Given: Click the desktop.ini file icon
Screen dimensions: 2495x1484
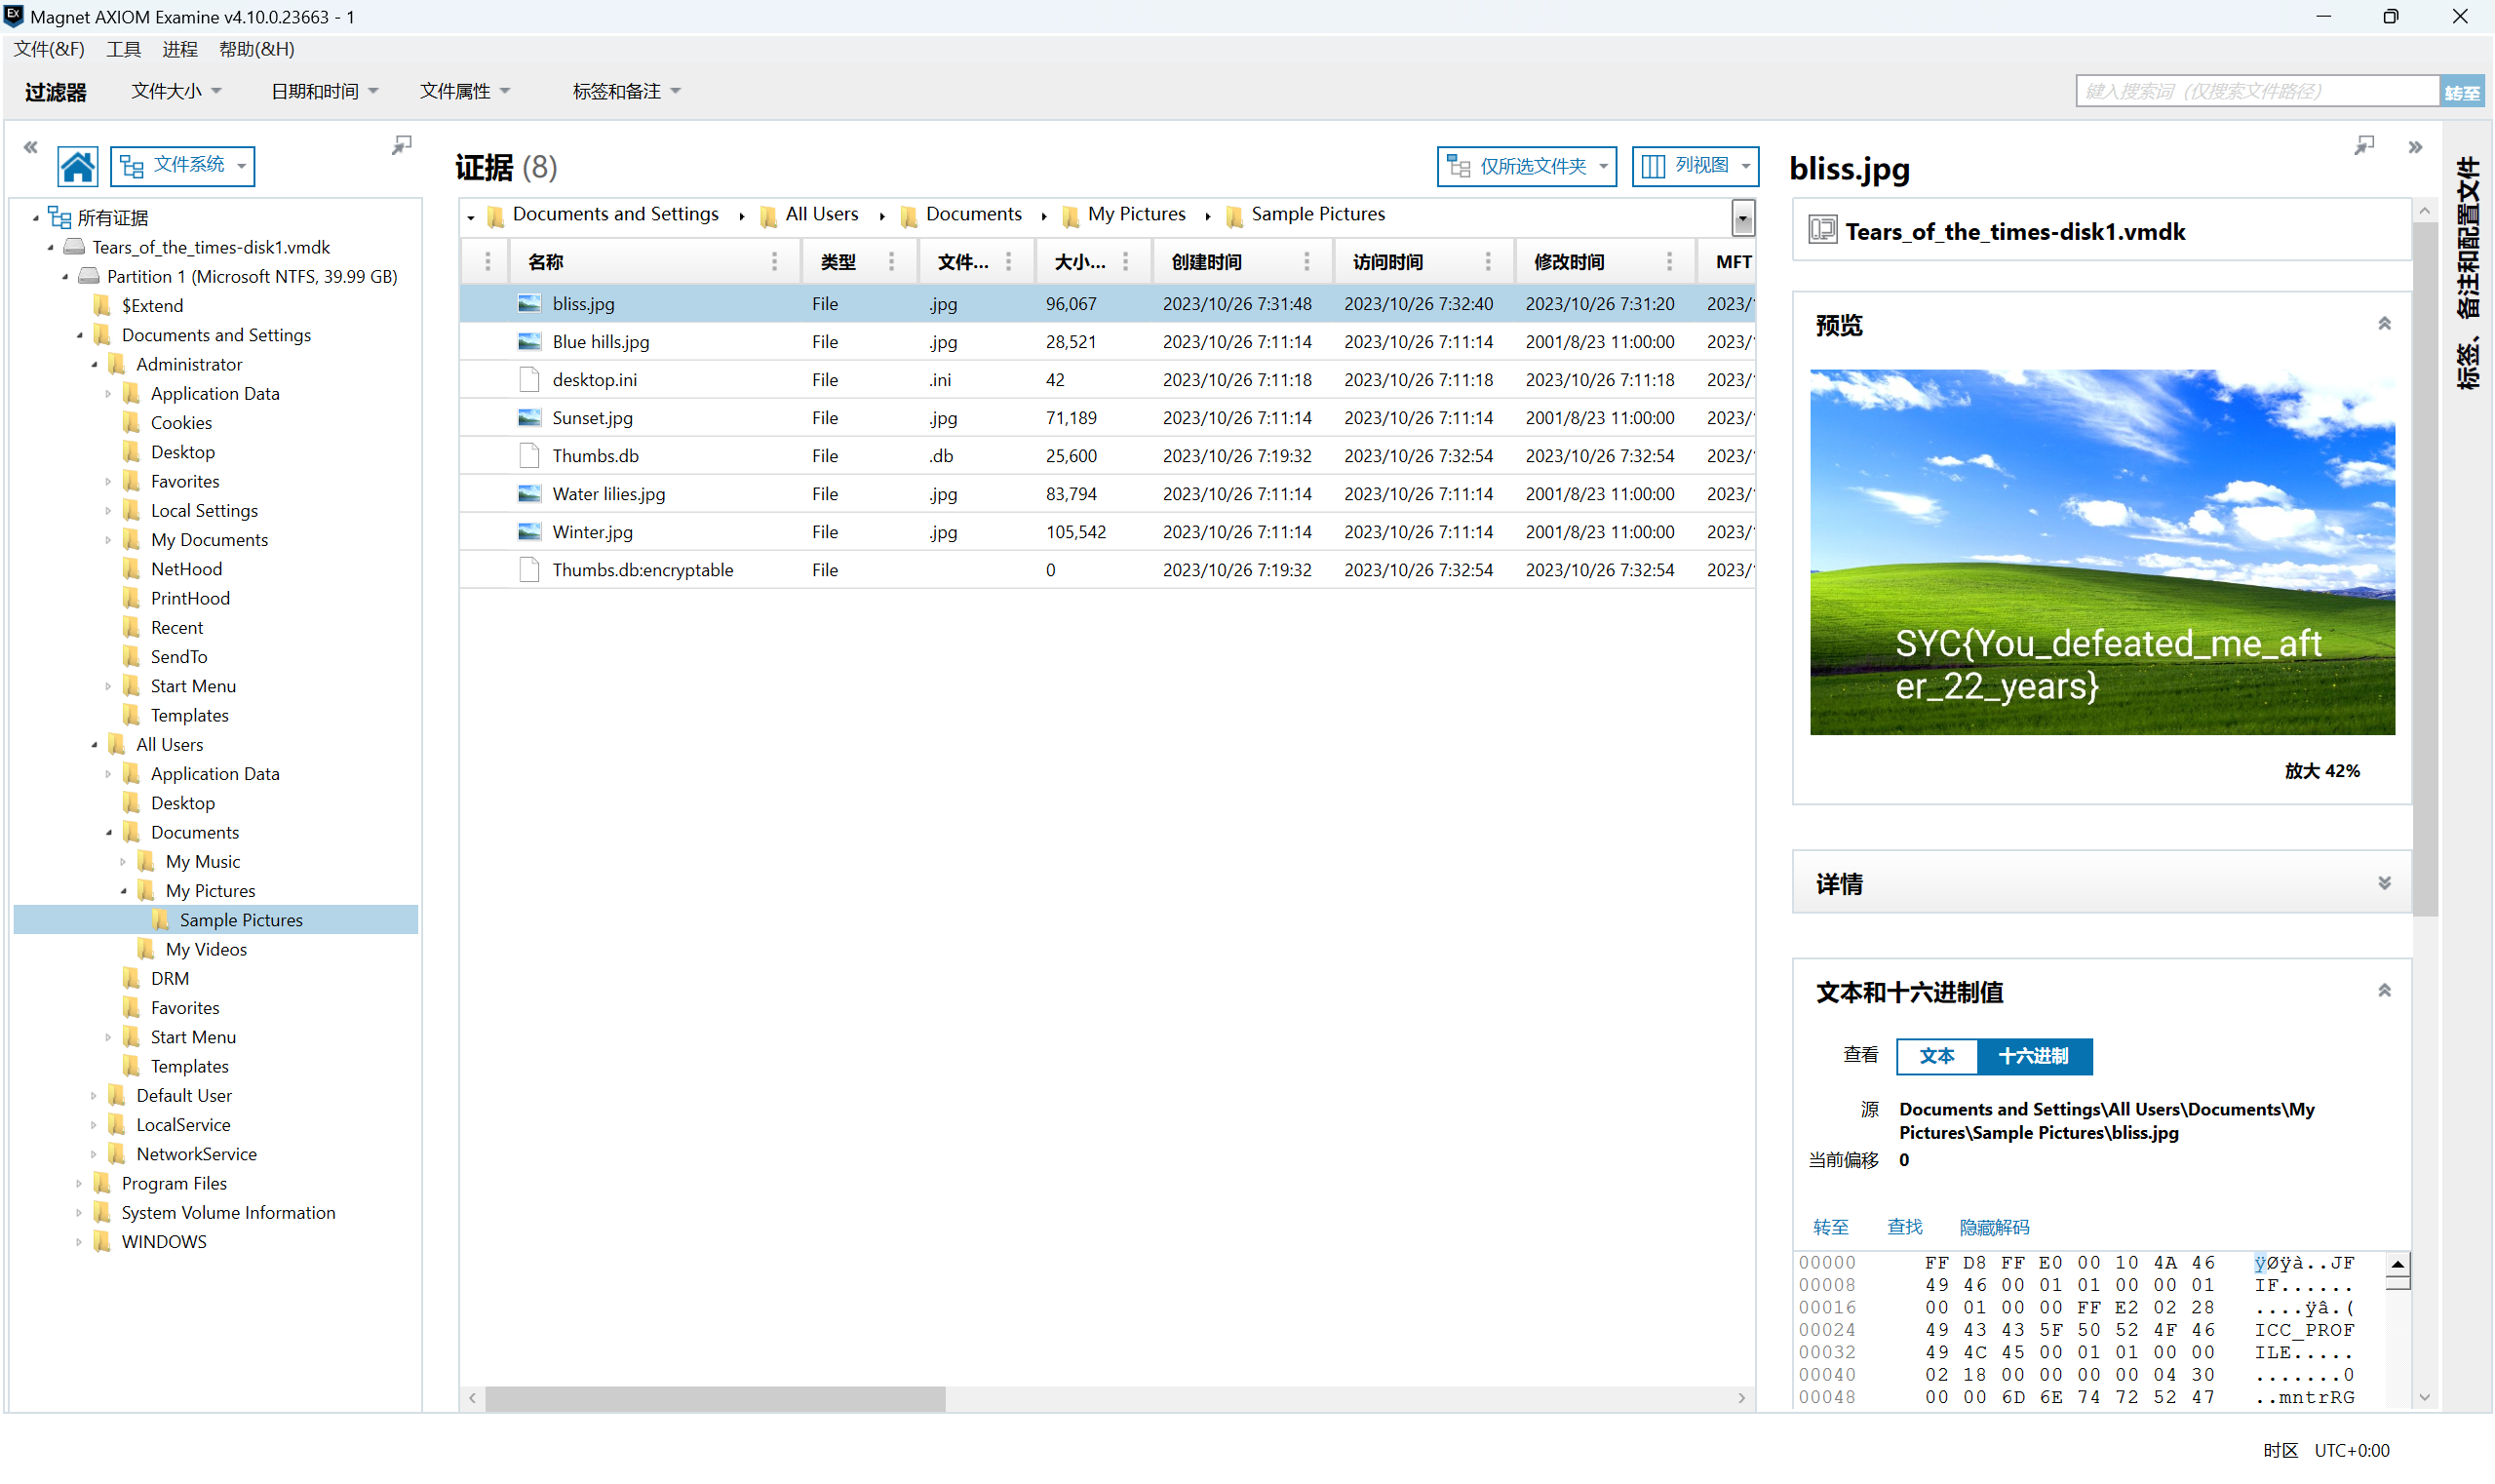Looking at the screenshot, I should click(x=529, y=379).
